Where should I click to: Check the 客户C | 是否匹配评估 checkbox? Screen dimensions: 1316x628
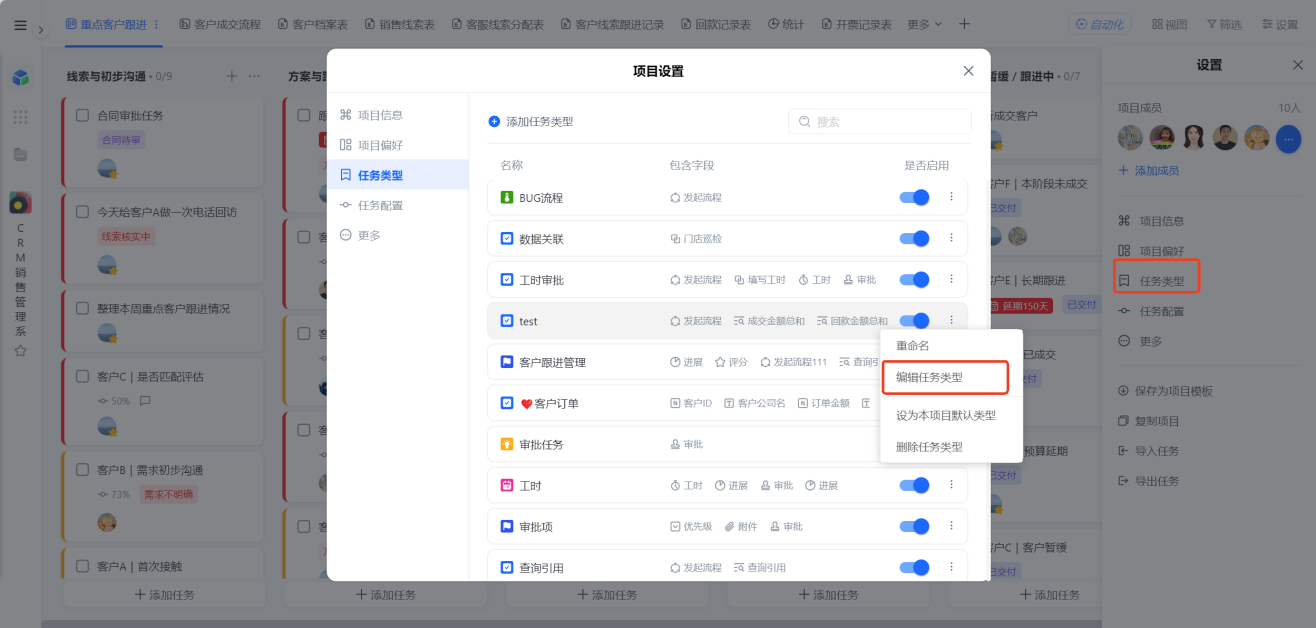pos(83,377)
